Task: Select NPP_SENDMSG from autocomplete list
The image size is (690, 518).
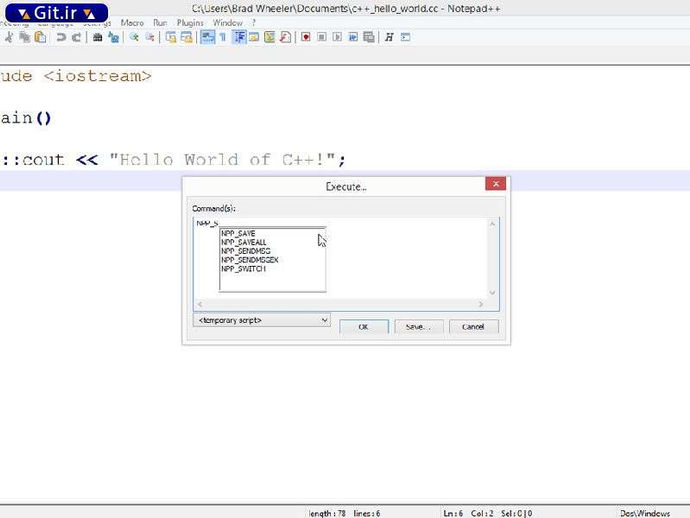Action: pyautogui.click(x=246, y=251)
